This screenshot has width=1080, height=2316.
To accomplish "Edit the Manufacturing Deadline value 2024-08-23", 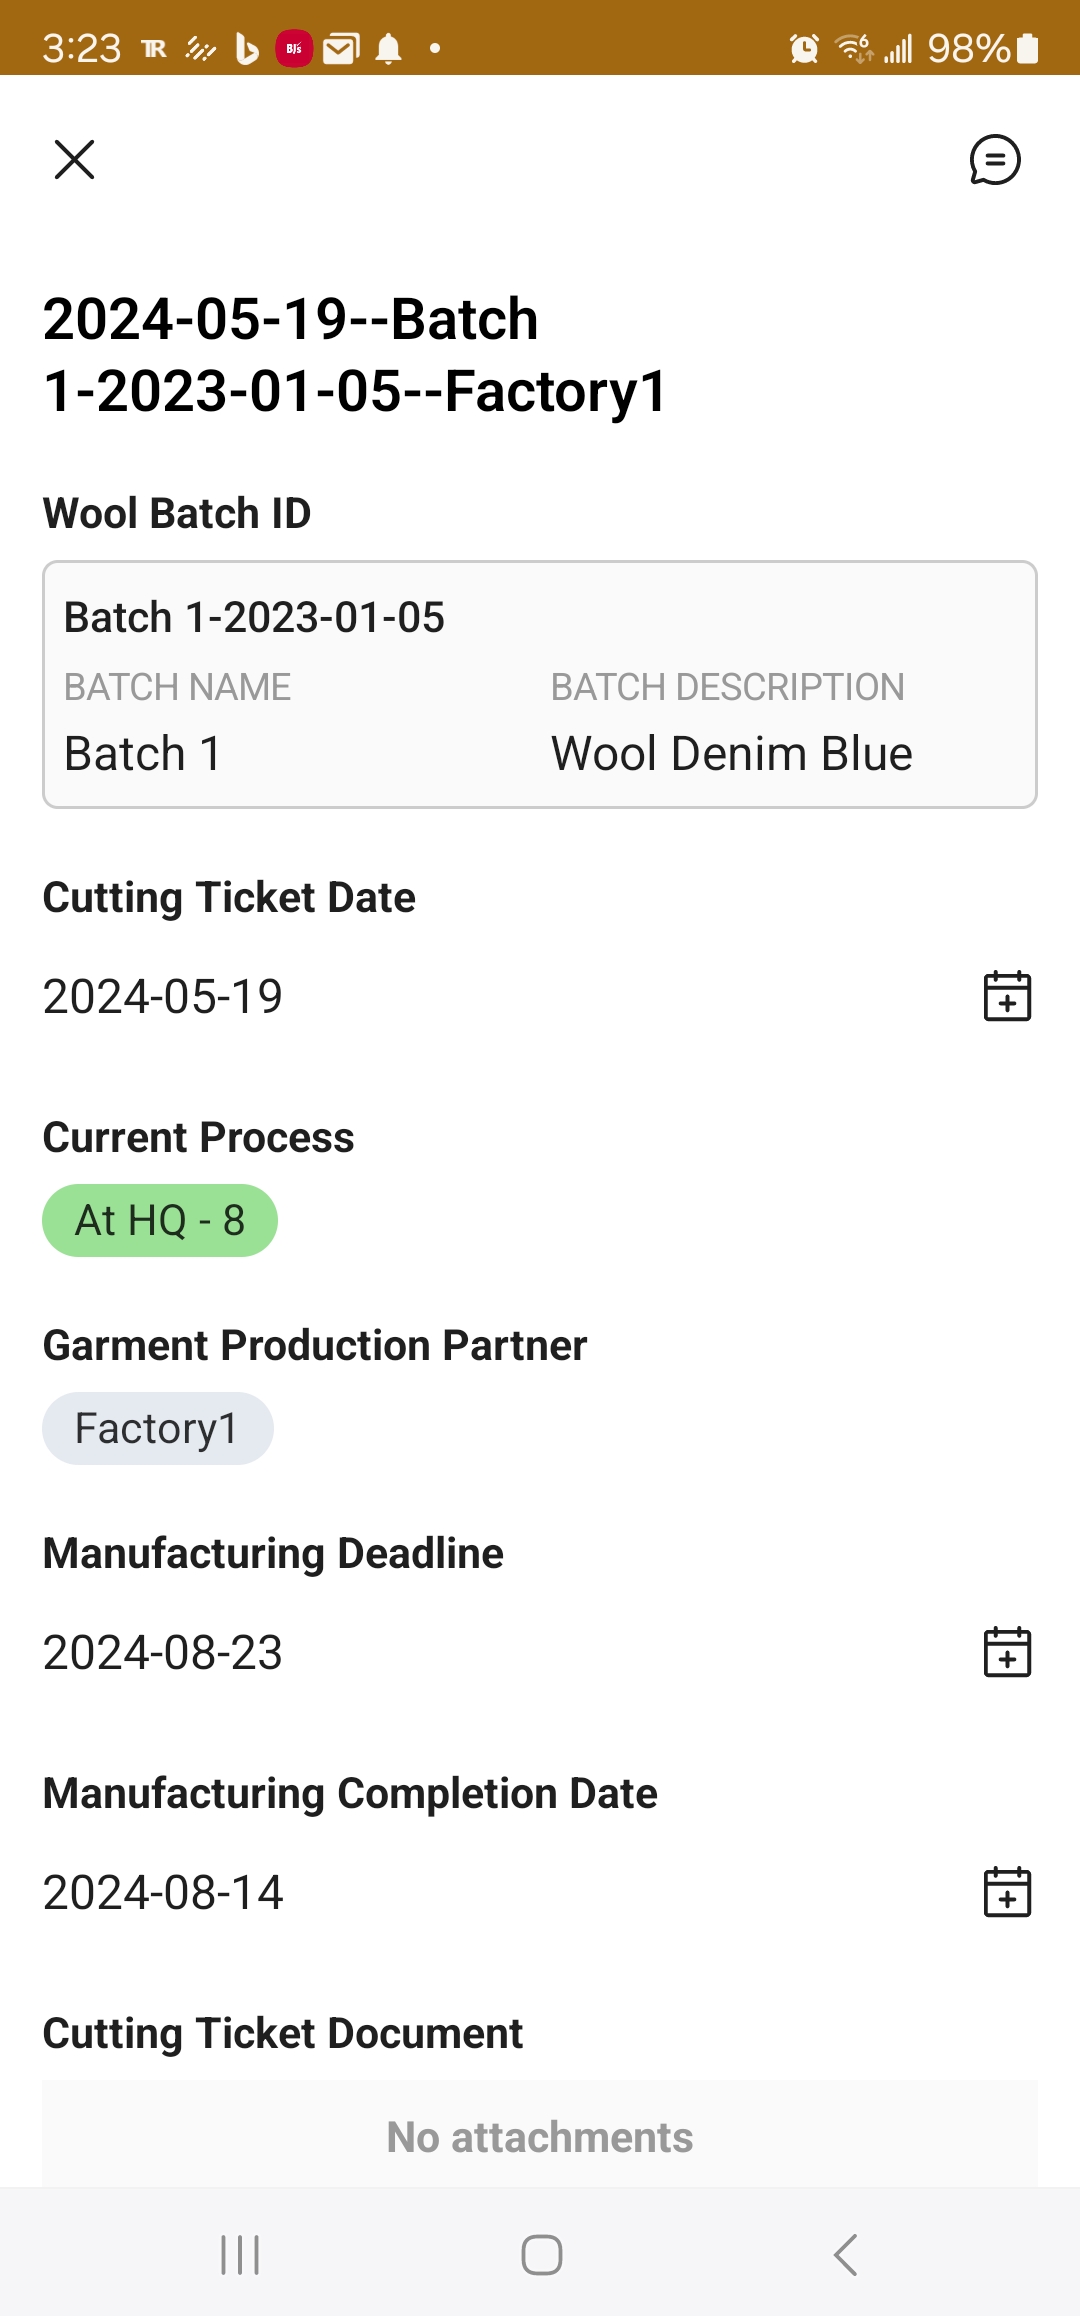I will click(163, 1652).
